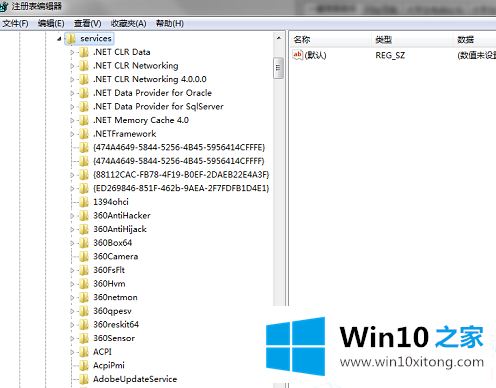Select the 360reskit64 key label
The height and width of the screenshot is (388, 496).
click(x=116, y=325)
